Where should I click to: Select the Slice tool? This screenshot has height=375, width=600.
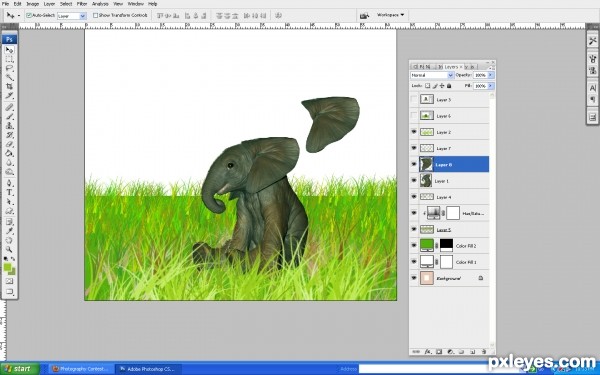(9, 96)
